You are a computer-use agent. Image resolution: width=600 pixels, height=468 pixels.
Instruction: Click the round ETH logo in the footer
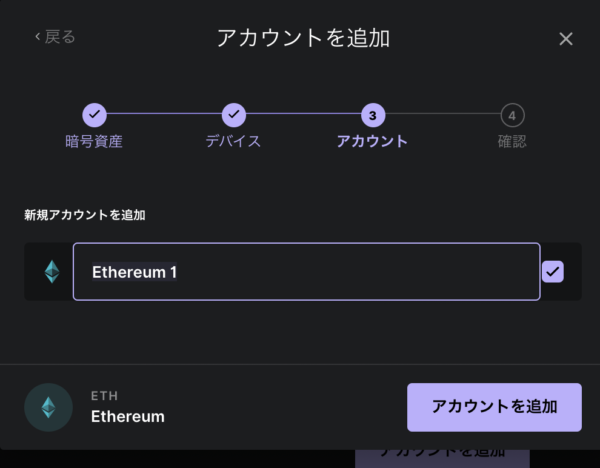(49, 408)
